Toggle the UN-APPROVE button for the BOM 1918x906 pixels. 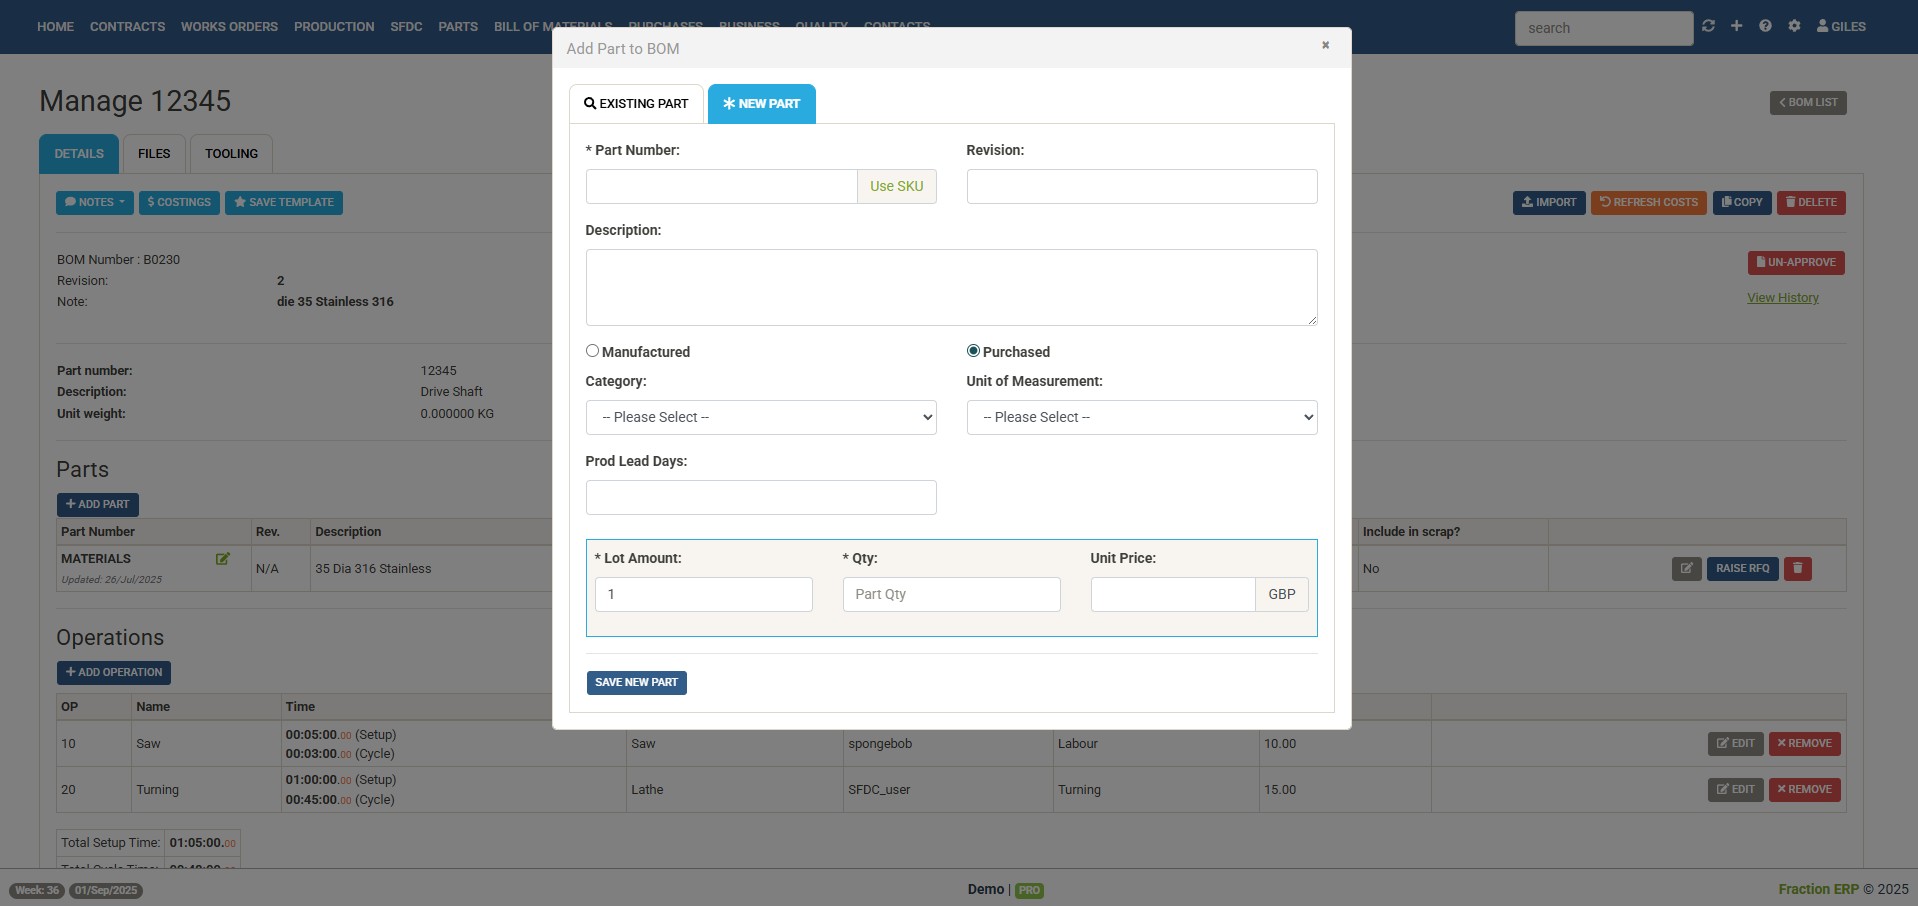click(1795, 262)
